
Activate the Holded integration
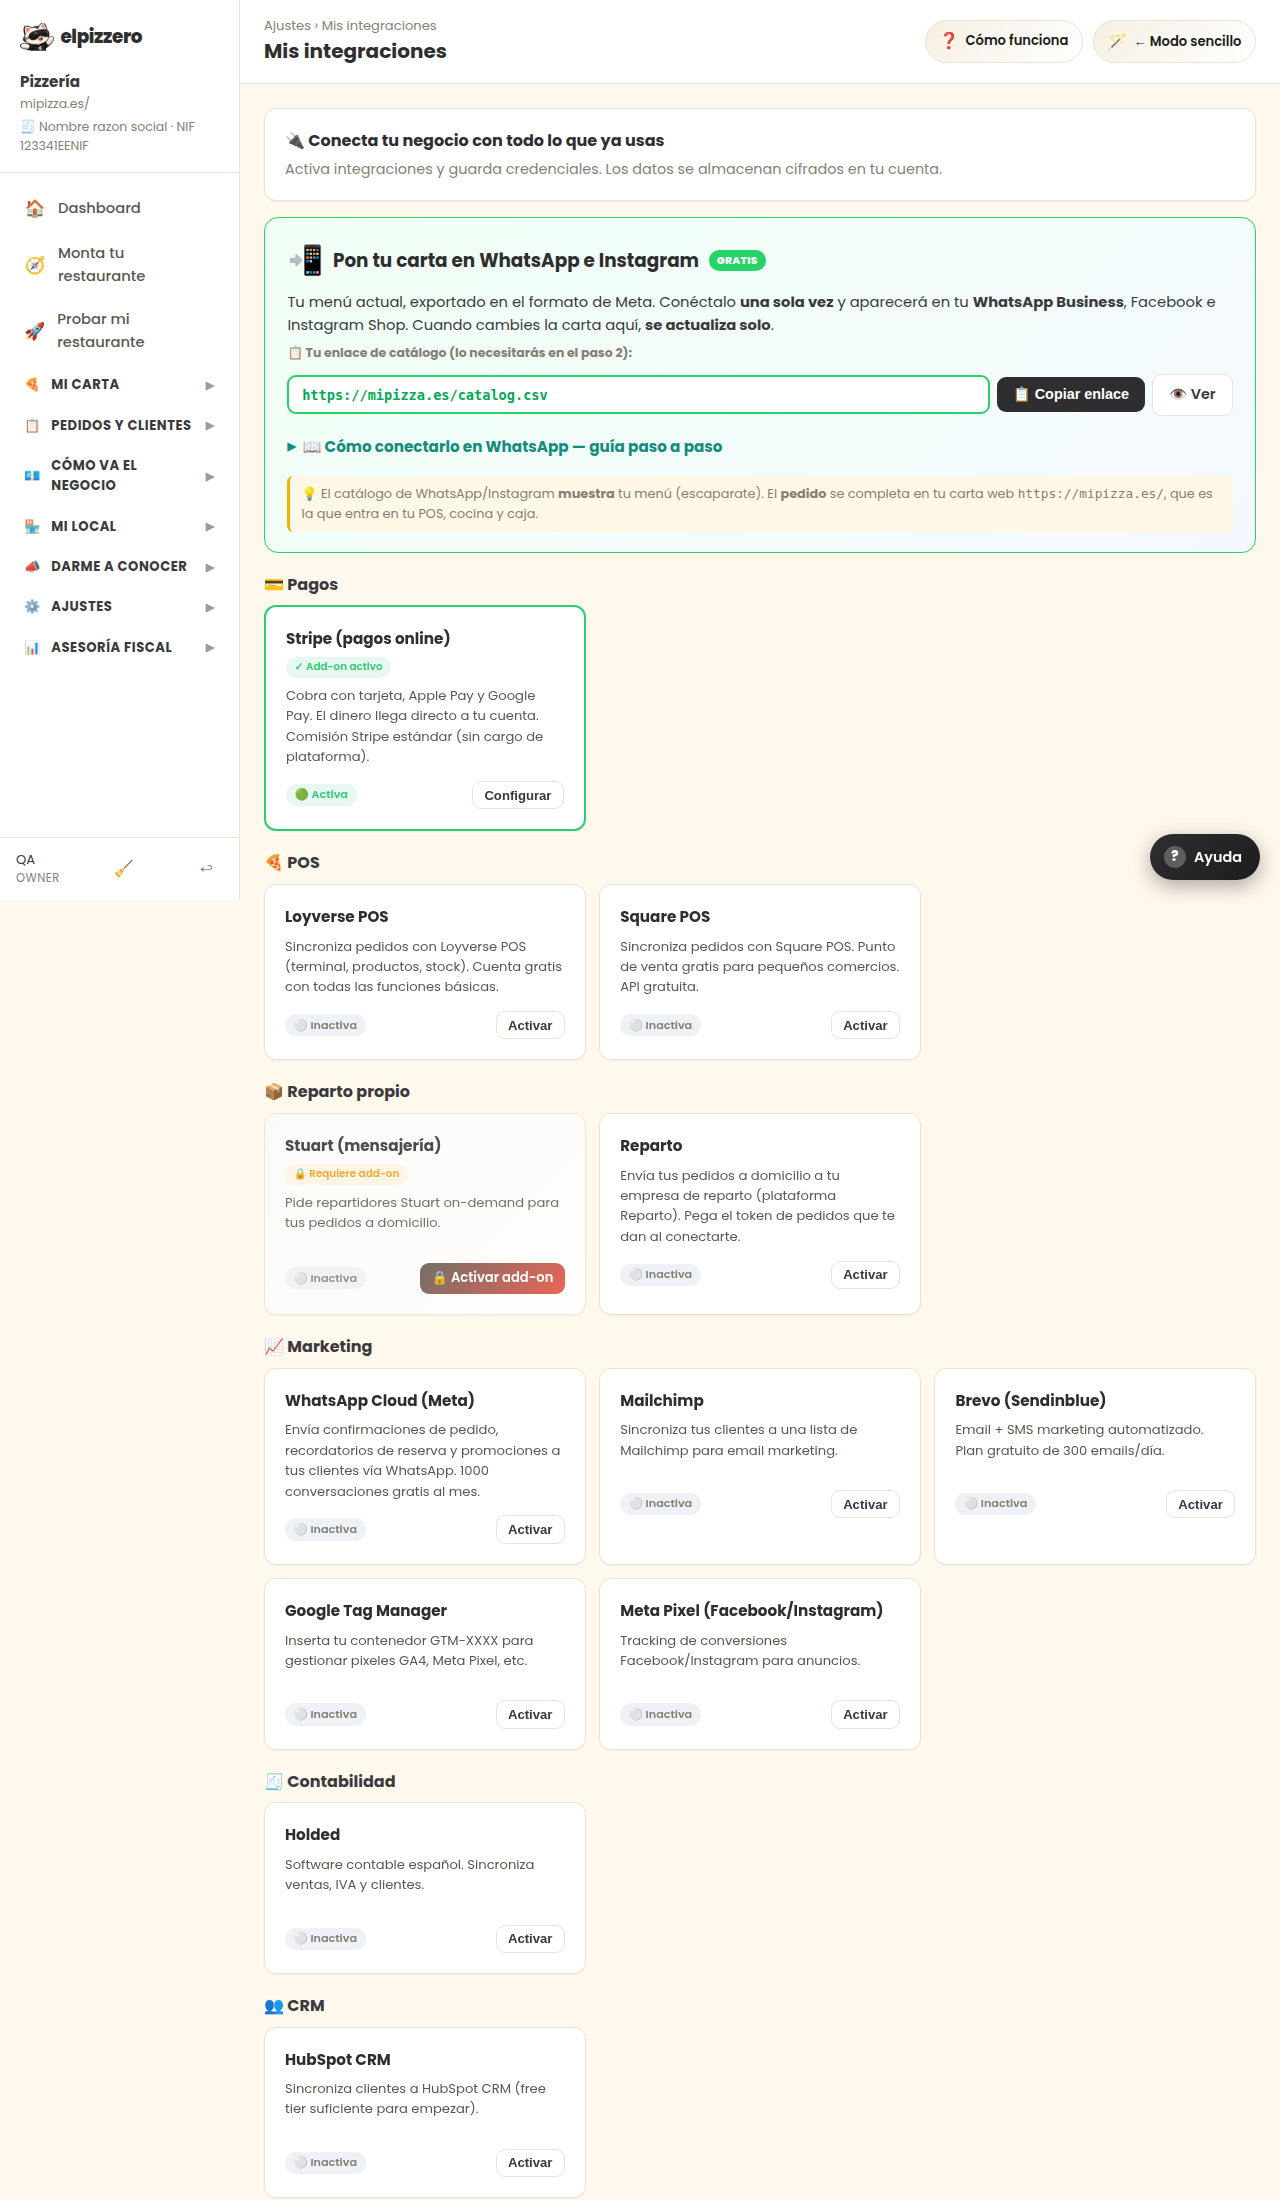pyautogui.click(x=530, y=1939)
